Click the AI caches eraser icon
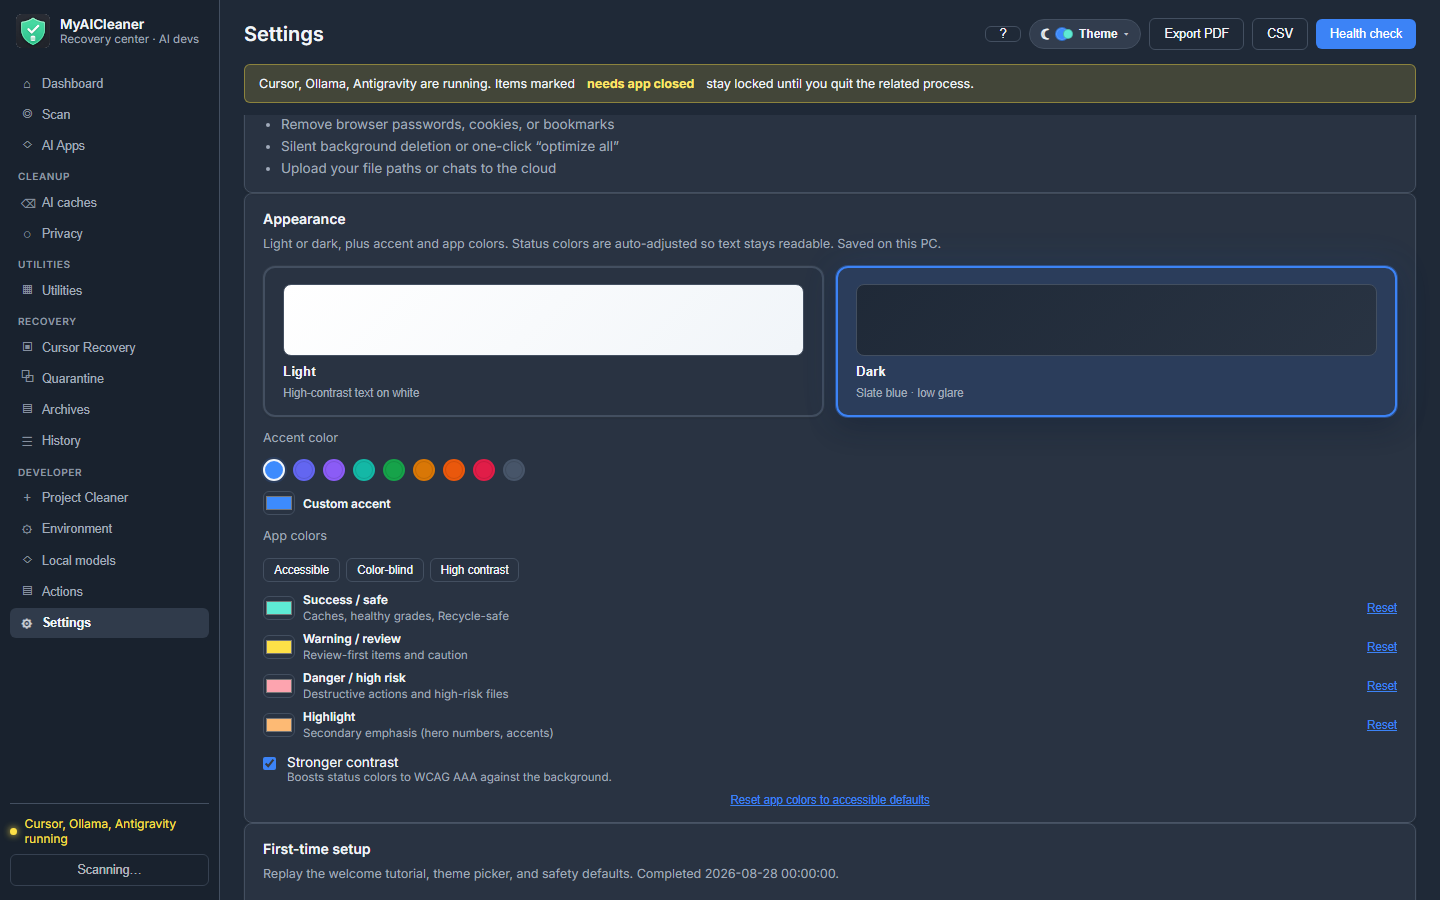1440x900 pixels. click(28, 203)
